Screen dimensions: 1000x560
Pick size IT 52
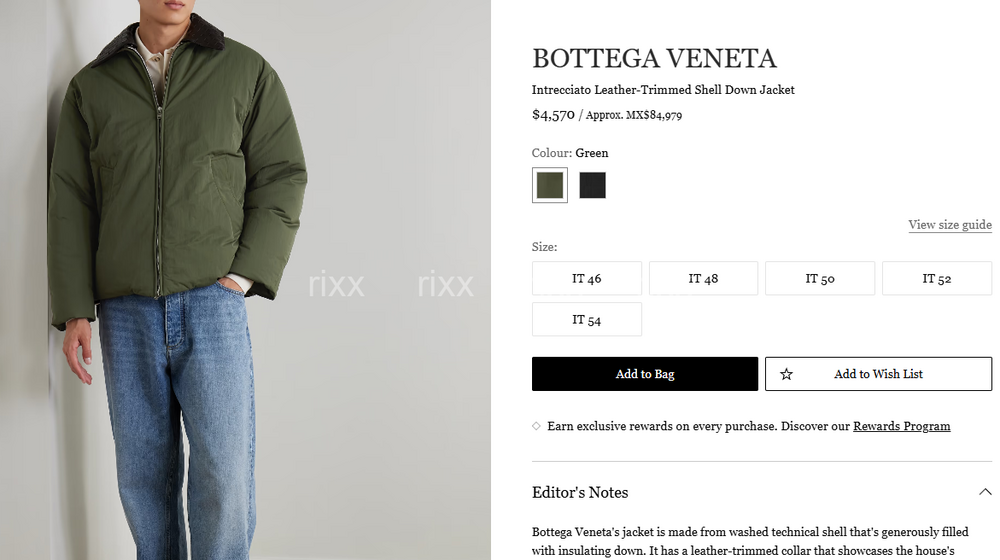click(937, 279)
